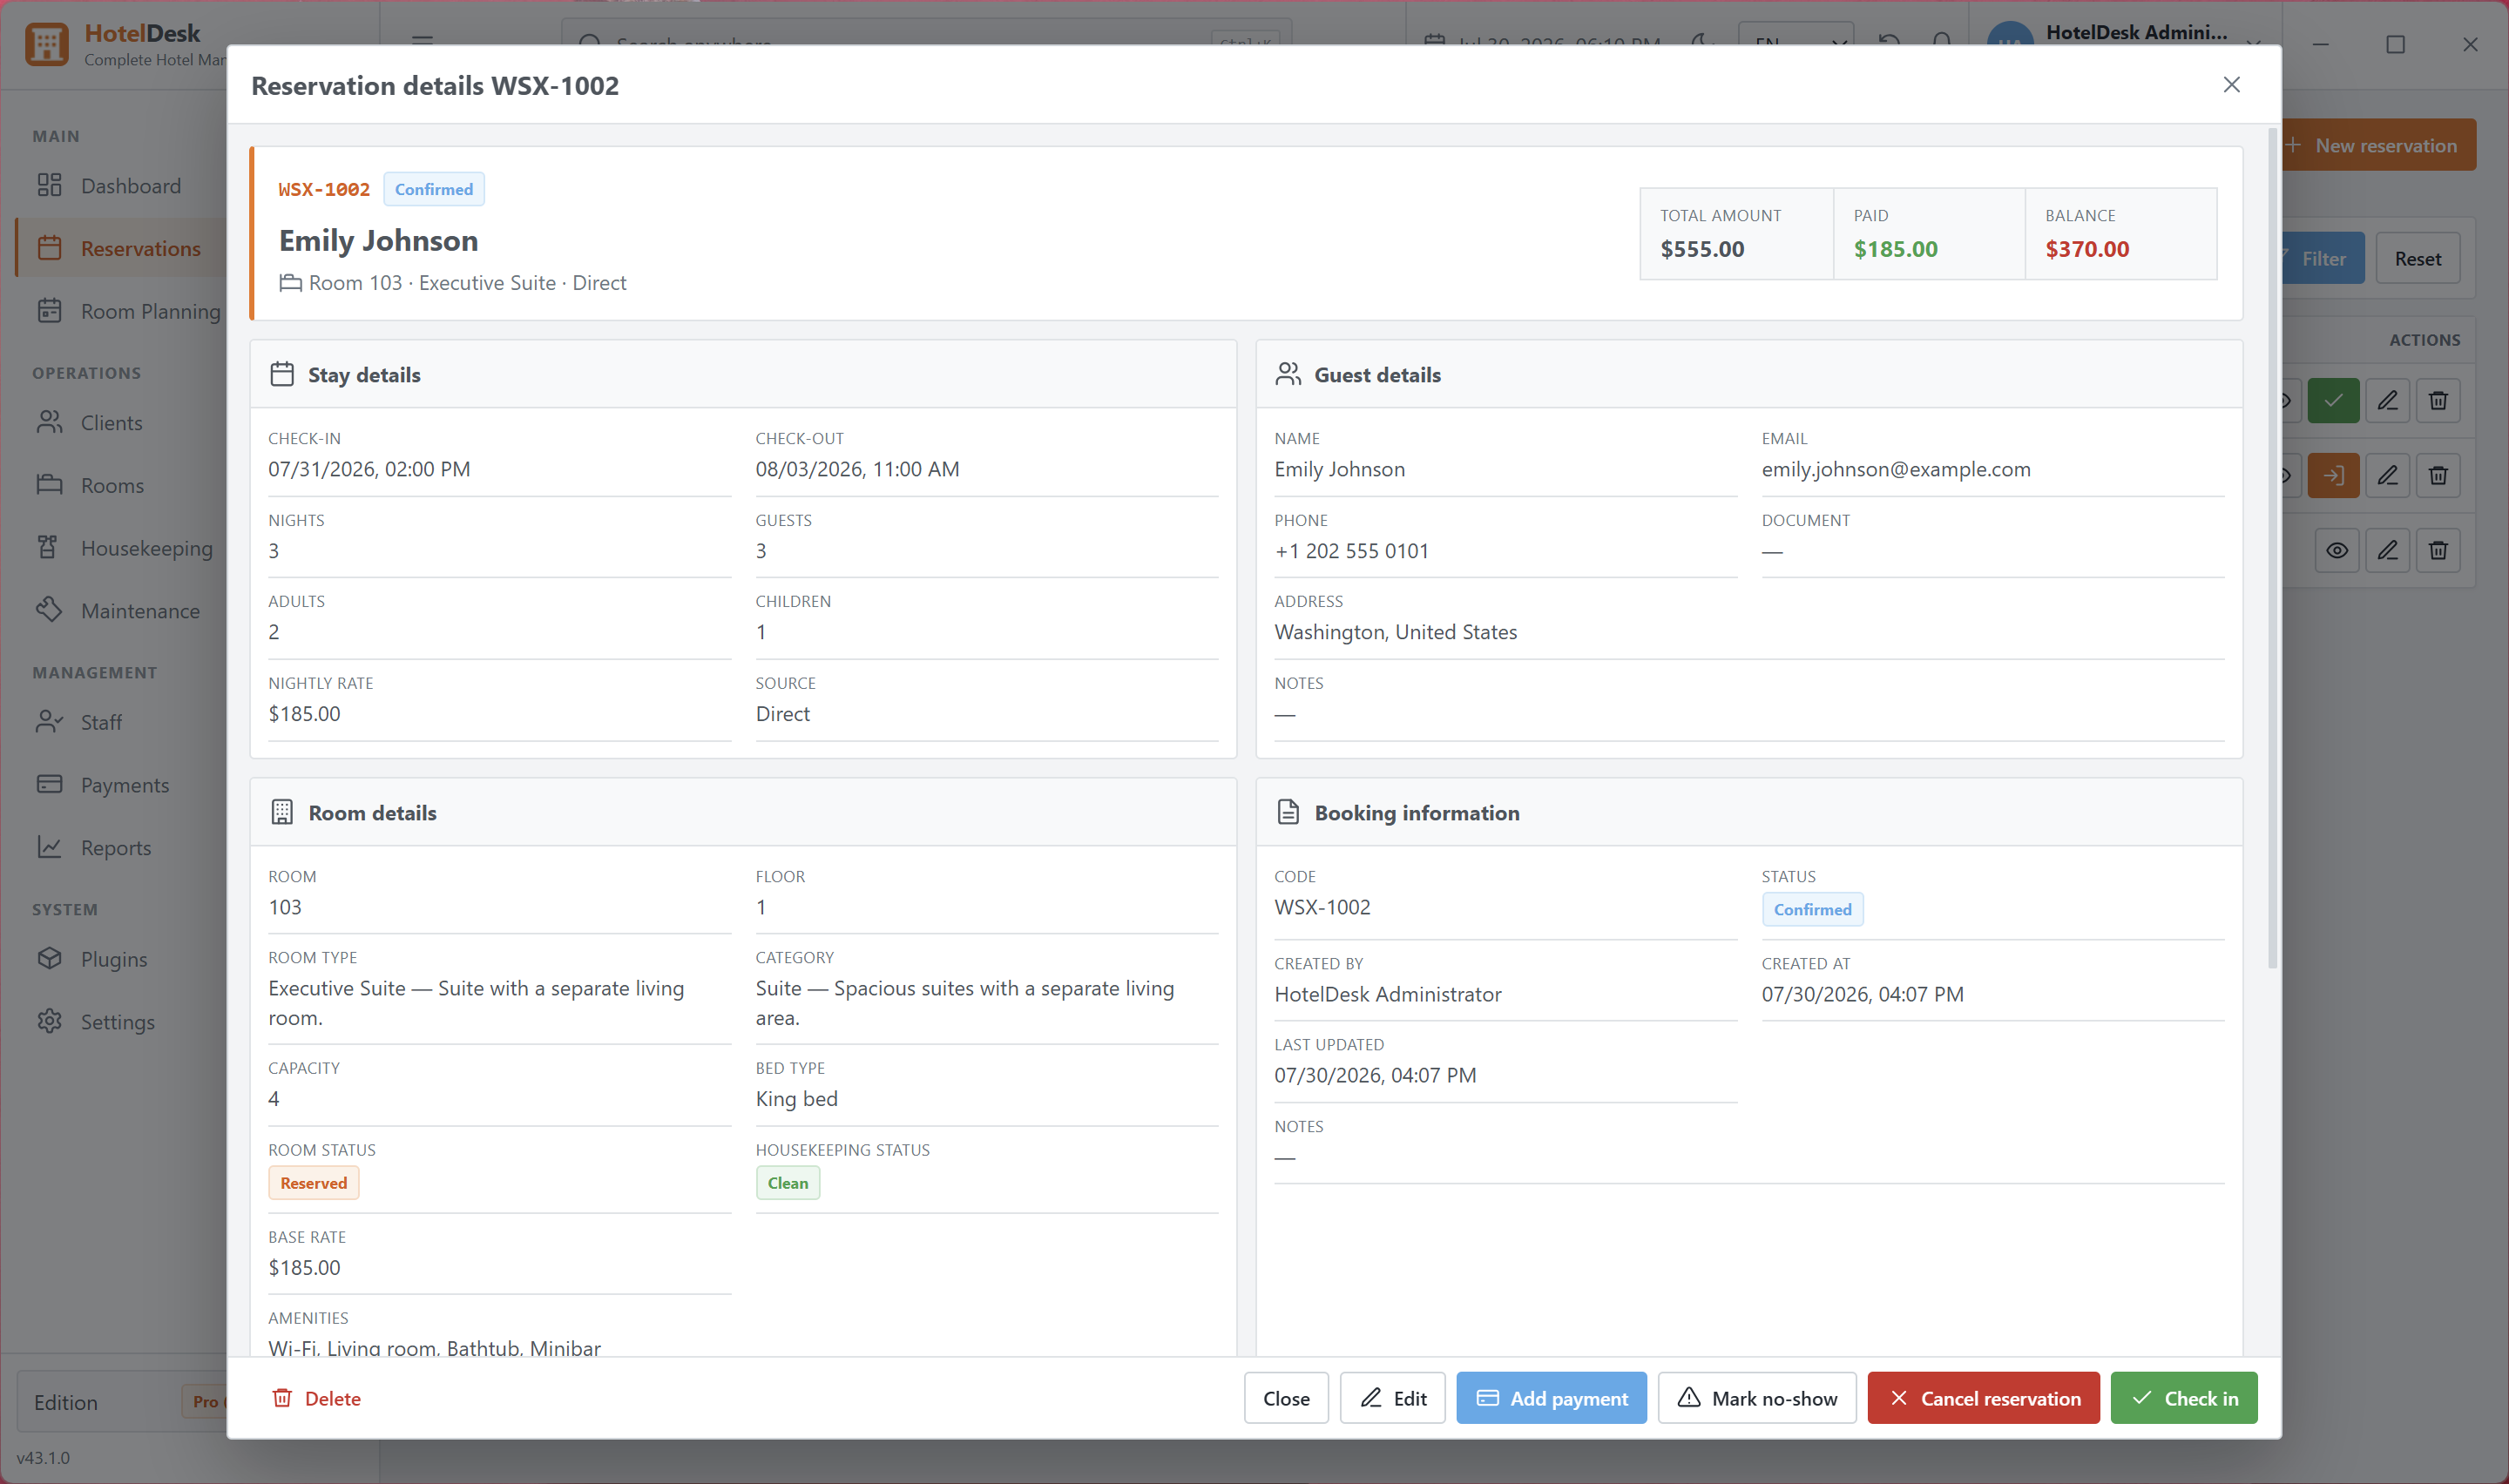The height and width of the screenshot is (1484, 2509).
Task: Click the modal's vertical scrollbar
Action: [x=2272, y=548]
